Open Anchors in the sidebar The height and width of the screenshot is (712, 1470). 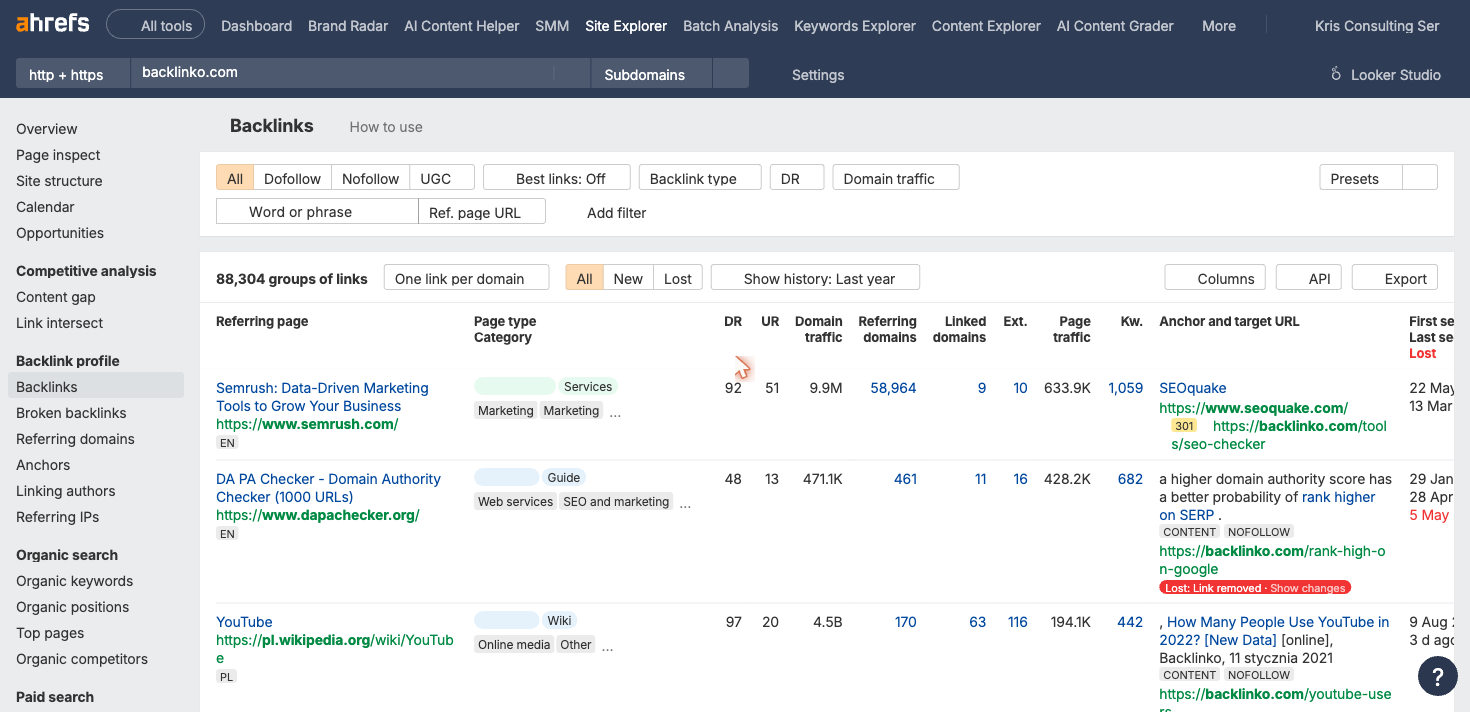tap(43, 465)
